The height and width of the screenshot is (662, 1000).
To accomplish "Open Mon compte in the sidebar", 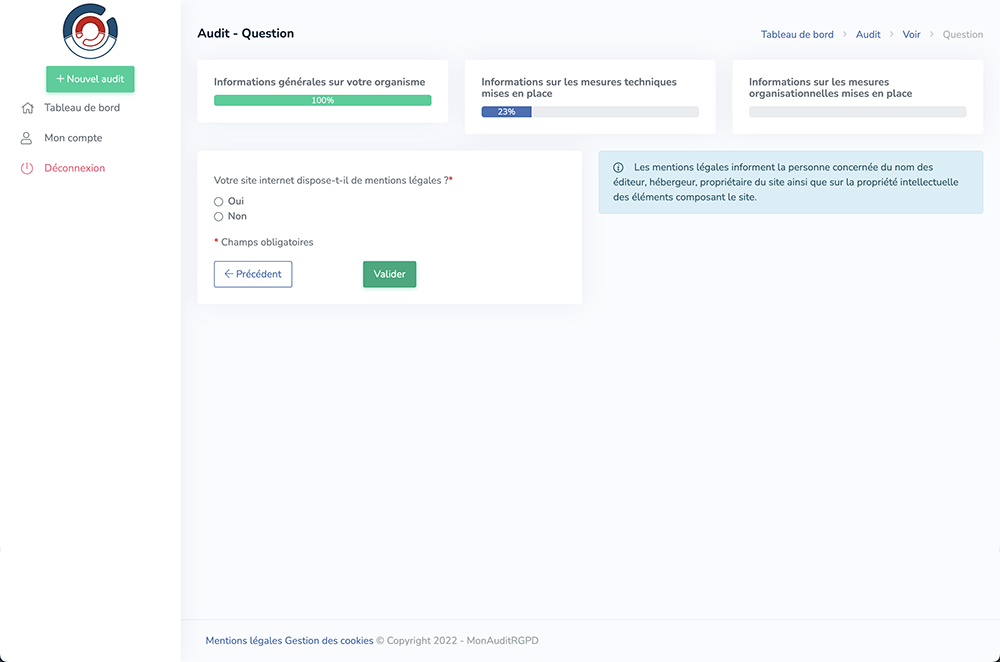I will 73,138.
